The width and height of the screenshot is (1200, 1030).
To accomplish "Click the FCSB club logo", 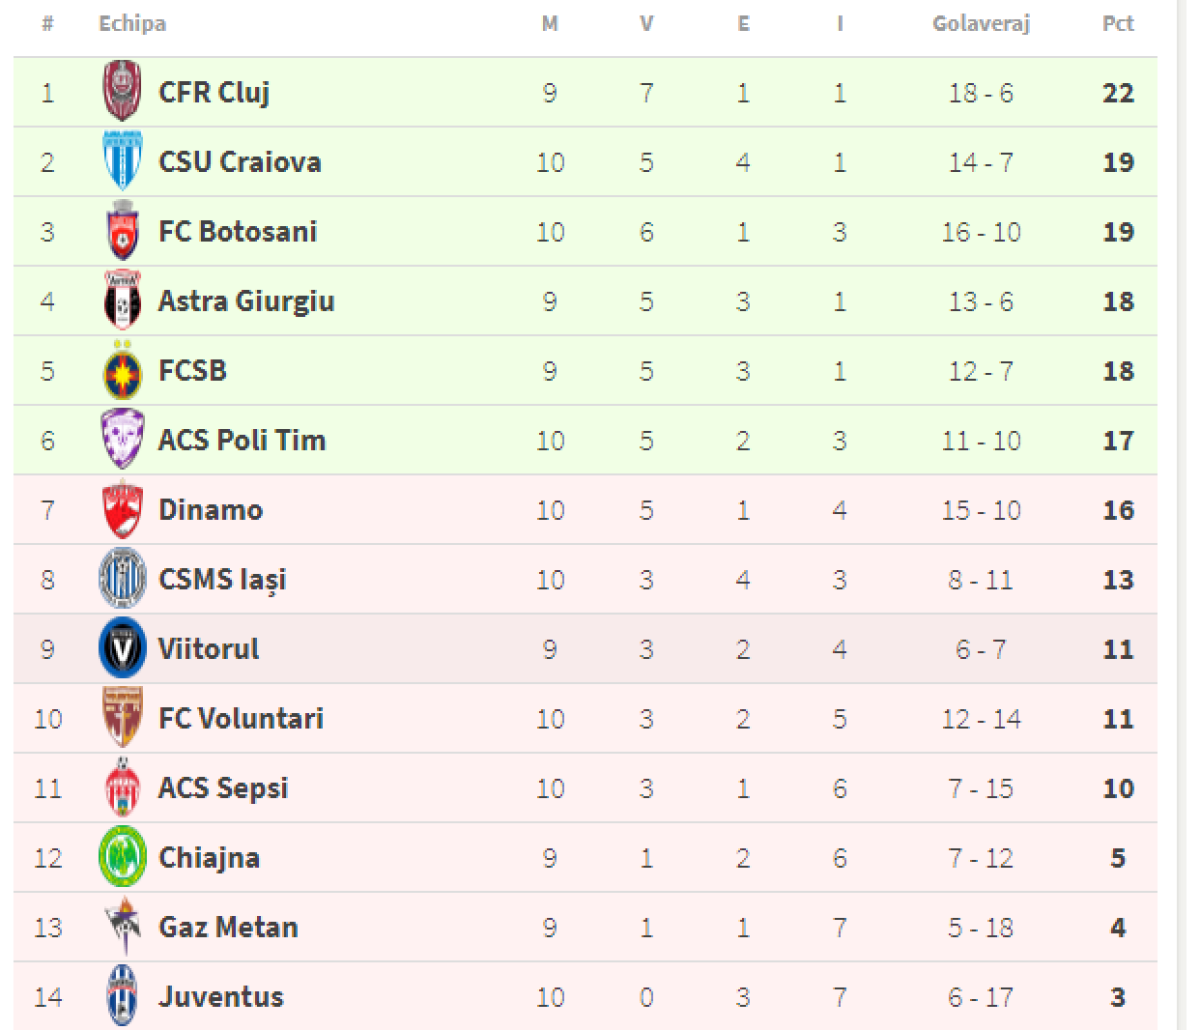I will pos(123,371).
